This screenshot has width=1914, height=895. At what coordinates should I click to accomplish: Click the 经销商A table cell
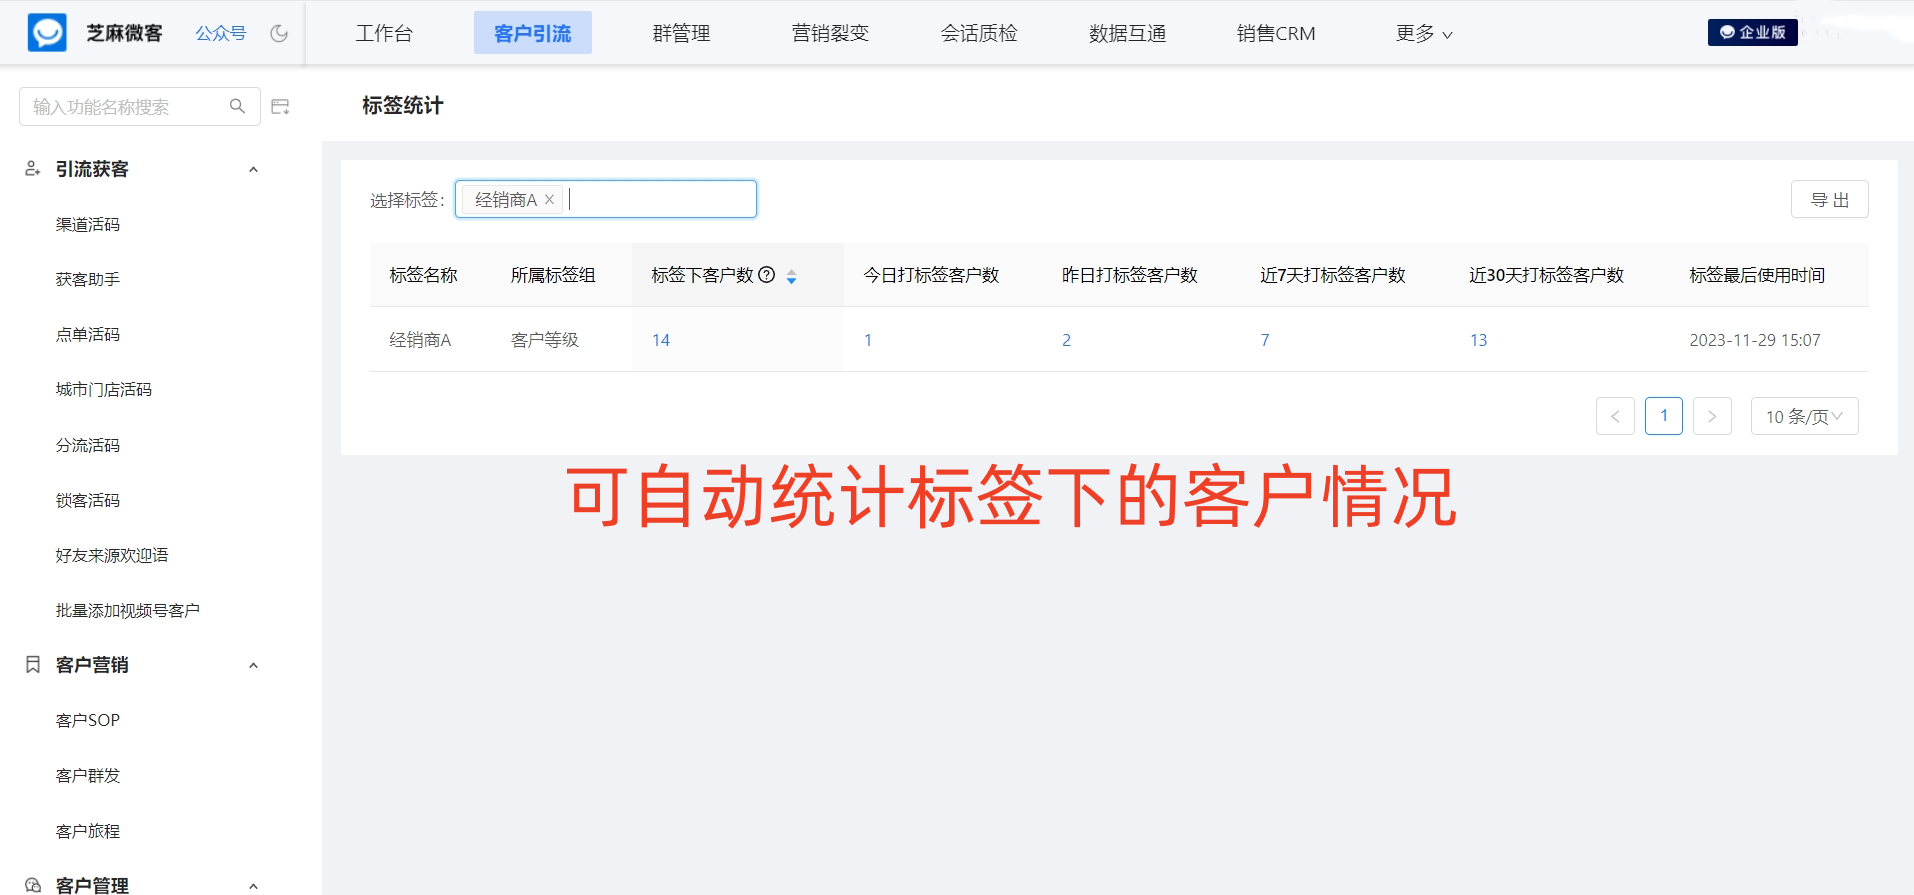(420, 340)
